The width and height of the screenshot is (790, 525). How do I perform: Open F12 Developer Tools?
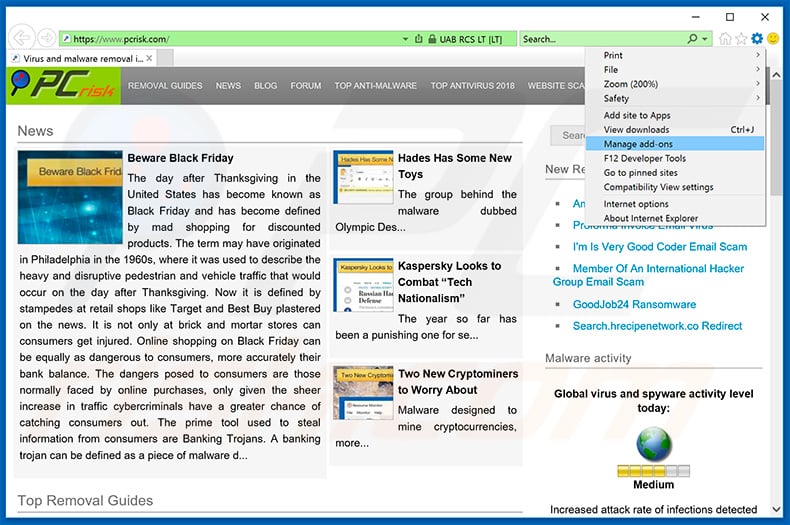[675, 158]
